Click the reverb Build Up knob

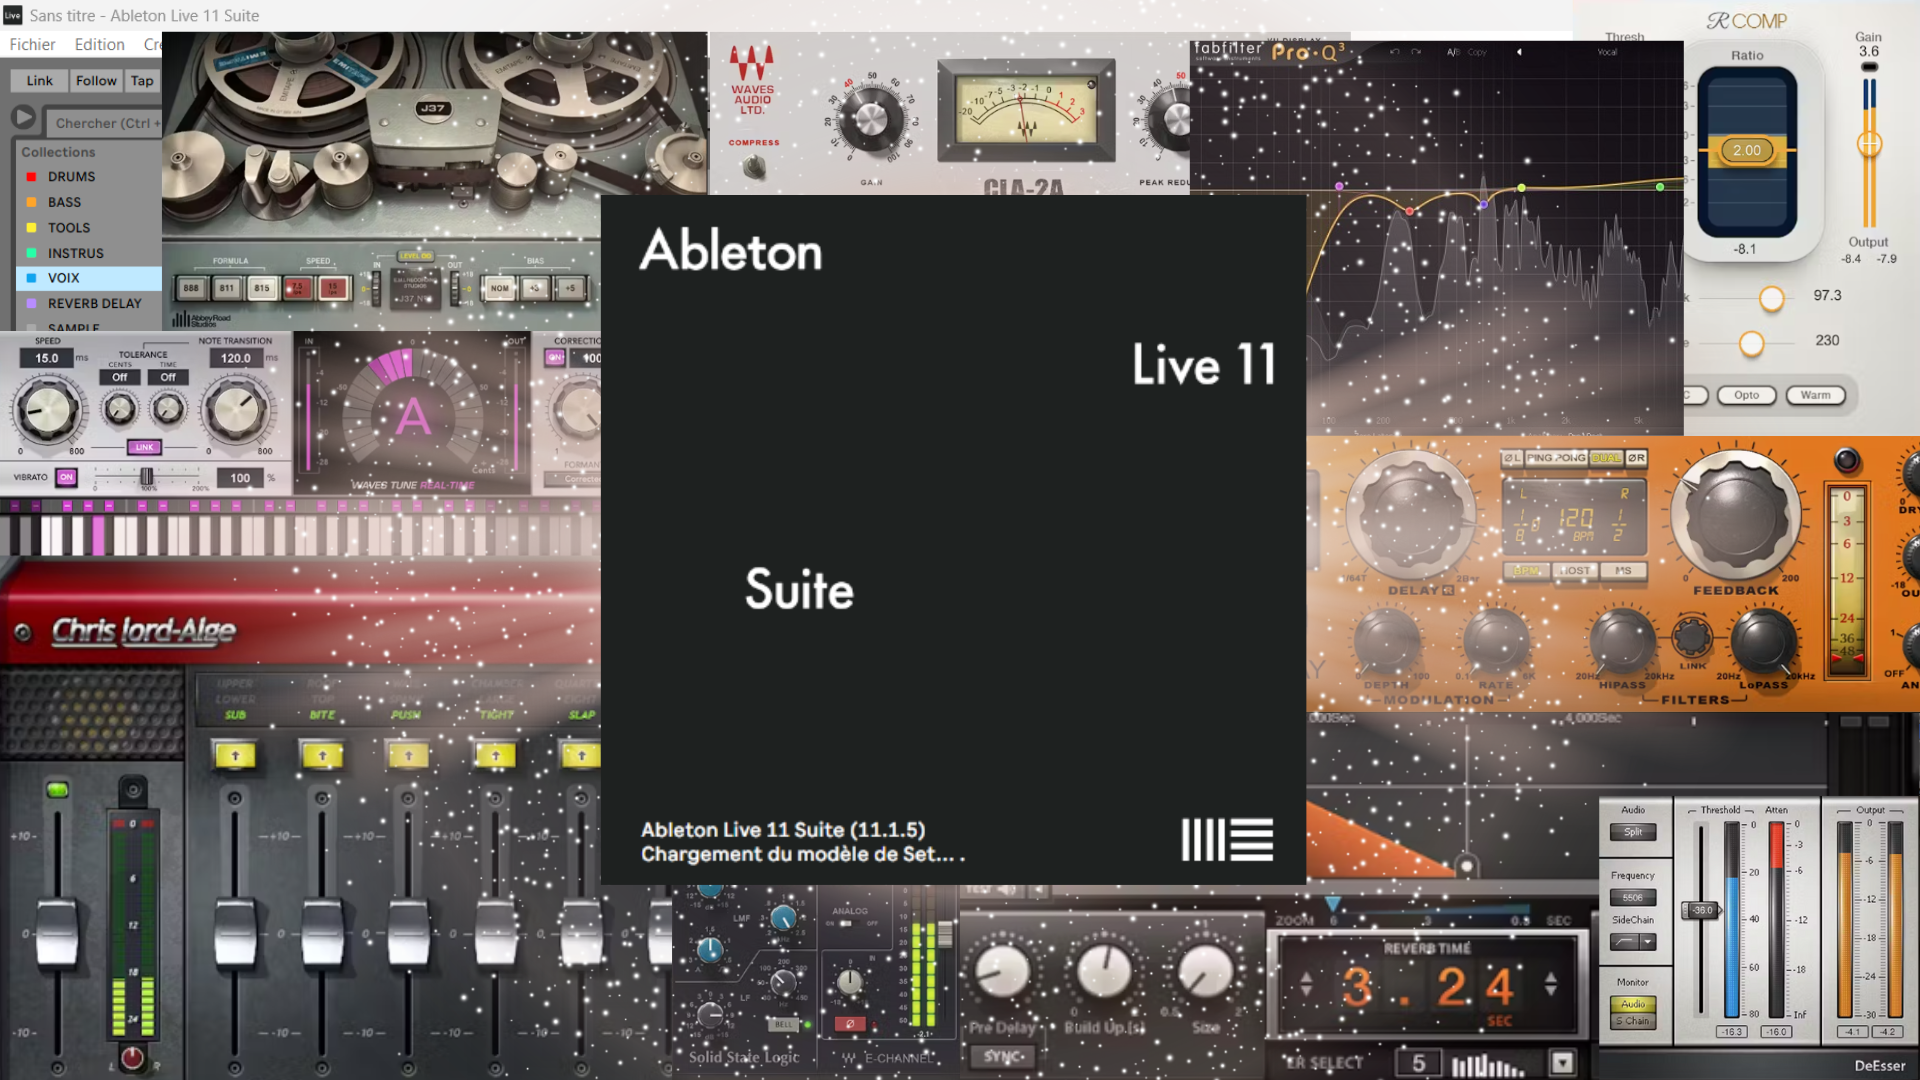click(1104, 973)
